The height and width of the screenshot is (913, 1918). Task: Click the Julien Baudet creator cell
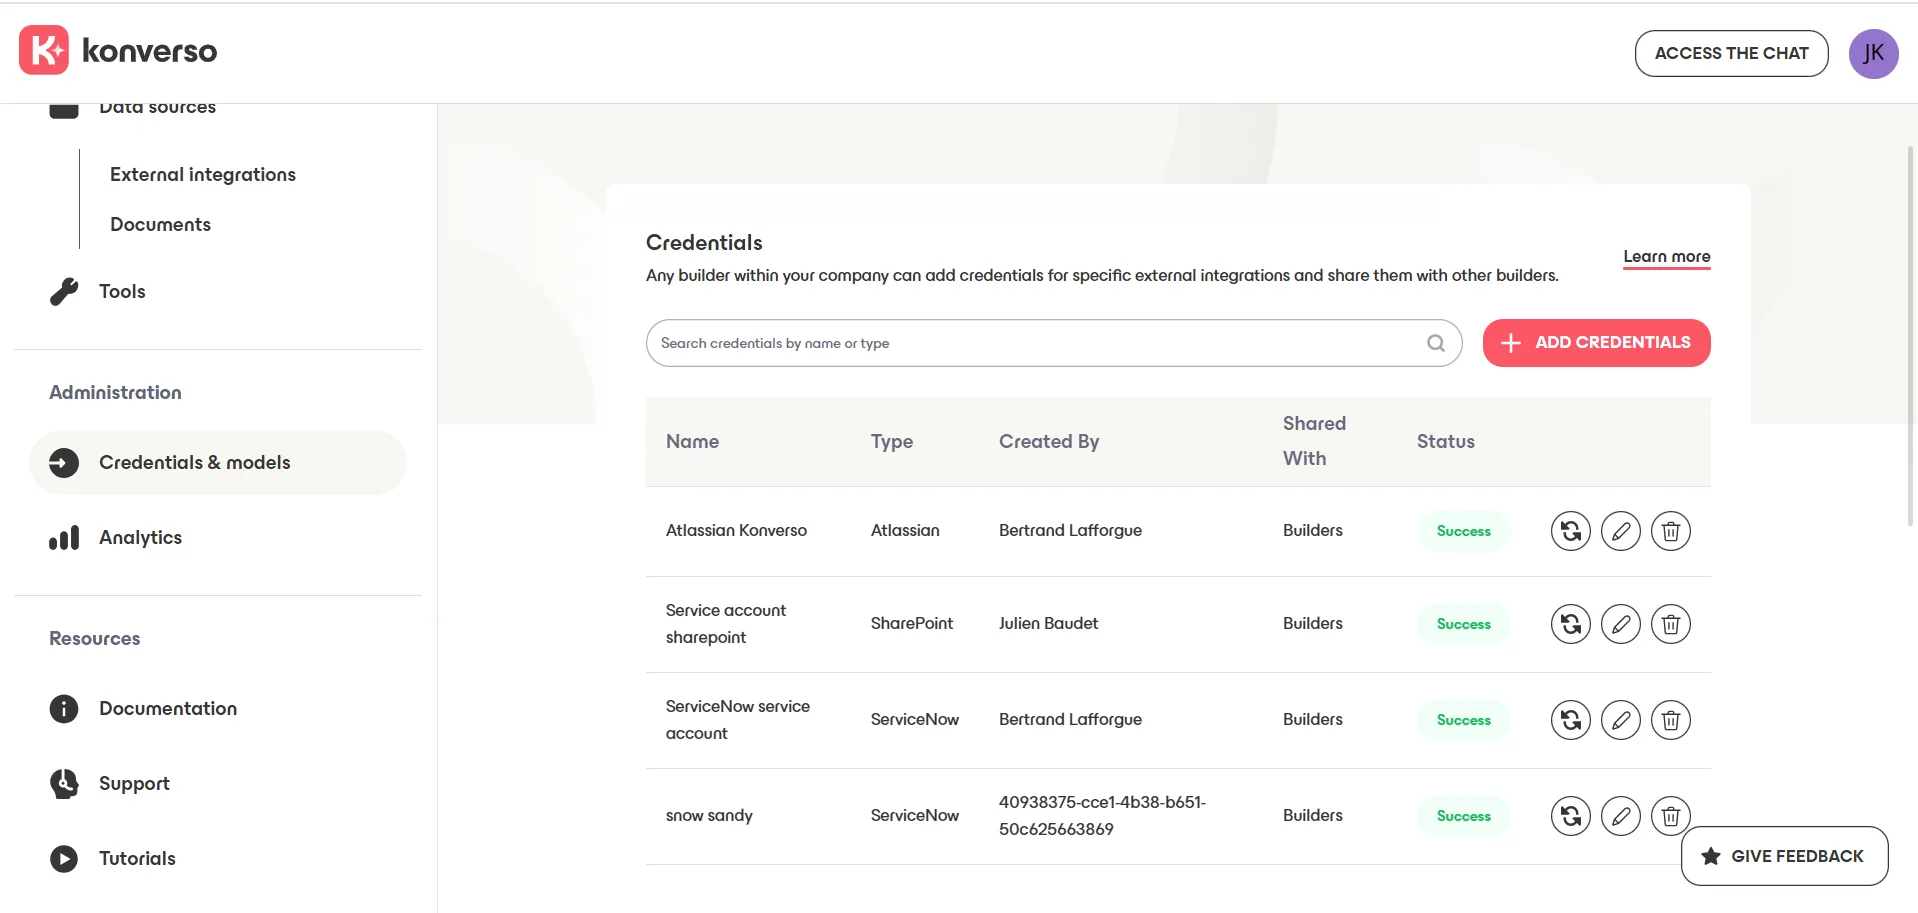[1048, 623]
